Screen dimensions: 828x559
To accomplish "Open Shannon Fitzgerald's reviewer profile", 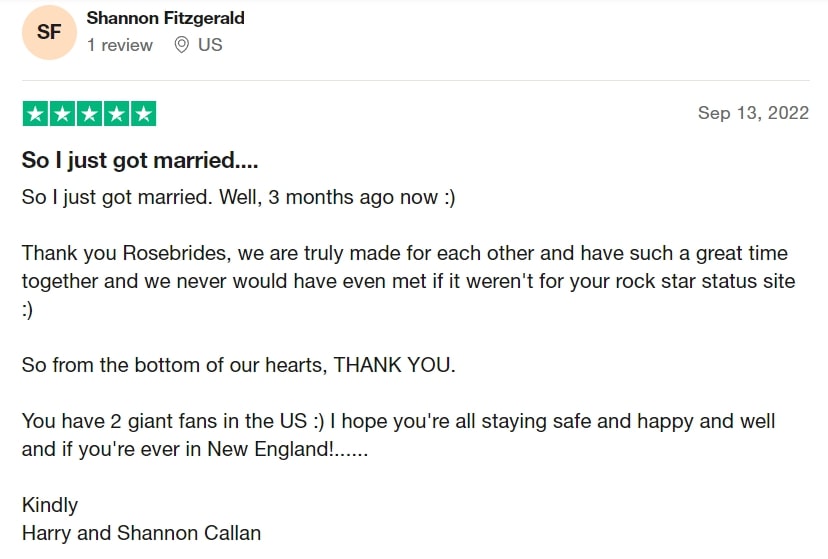I will coord(165,18).
